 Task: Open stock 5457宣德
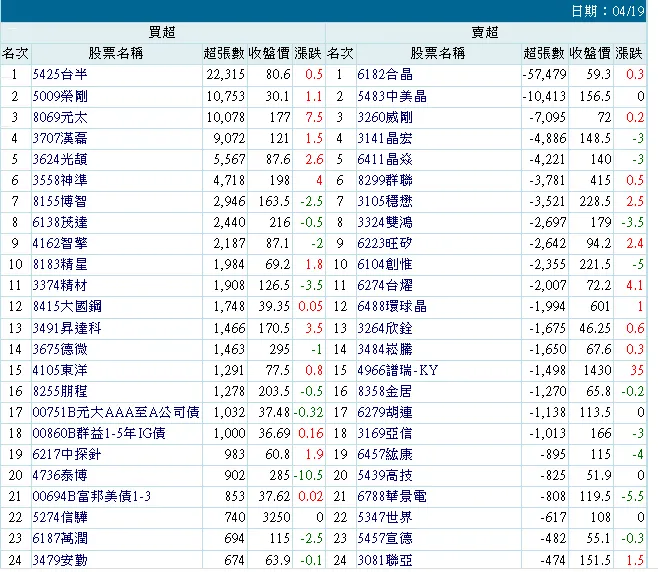tap(385, 538)
